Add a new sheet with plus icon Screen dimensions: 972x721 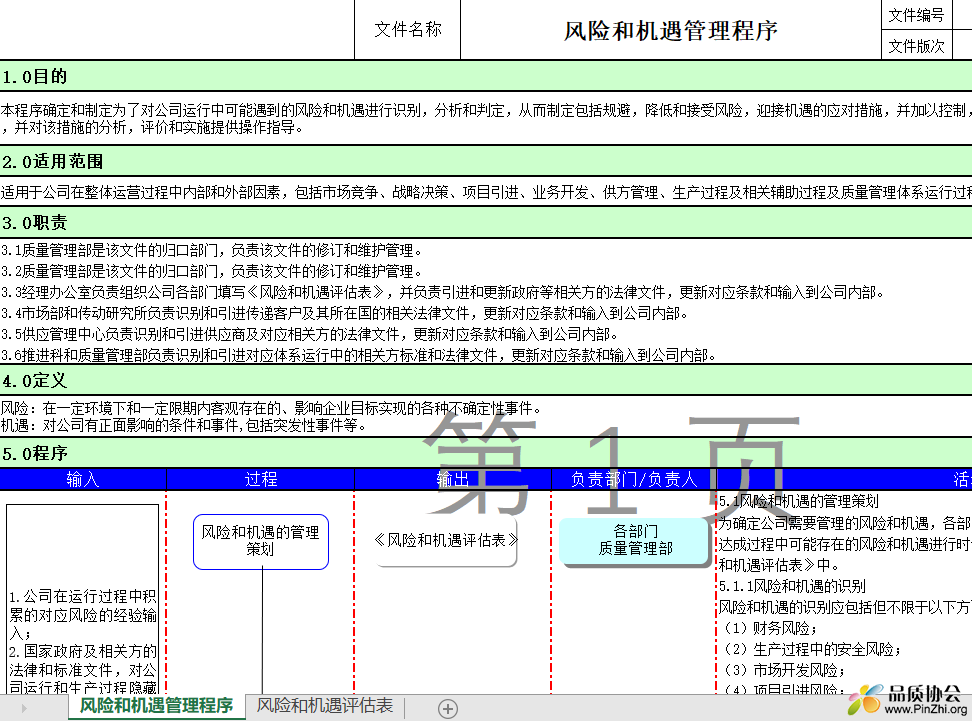click(448, 709)
